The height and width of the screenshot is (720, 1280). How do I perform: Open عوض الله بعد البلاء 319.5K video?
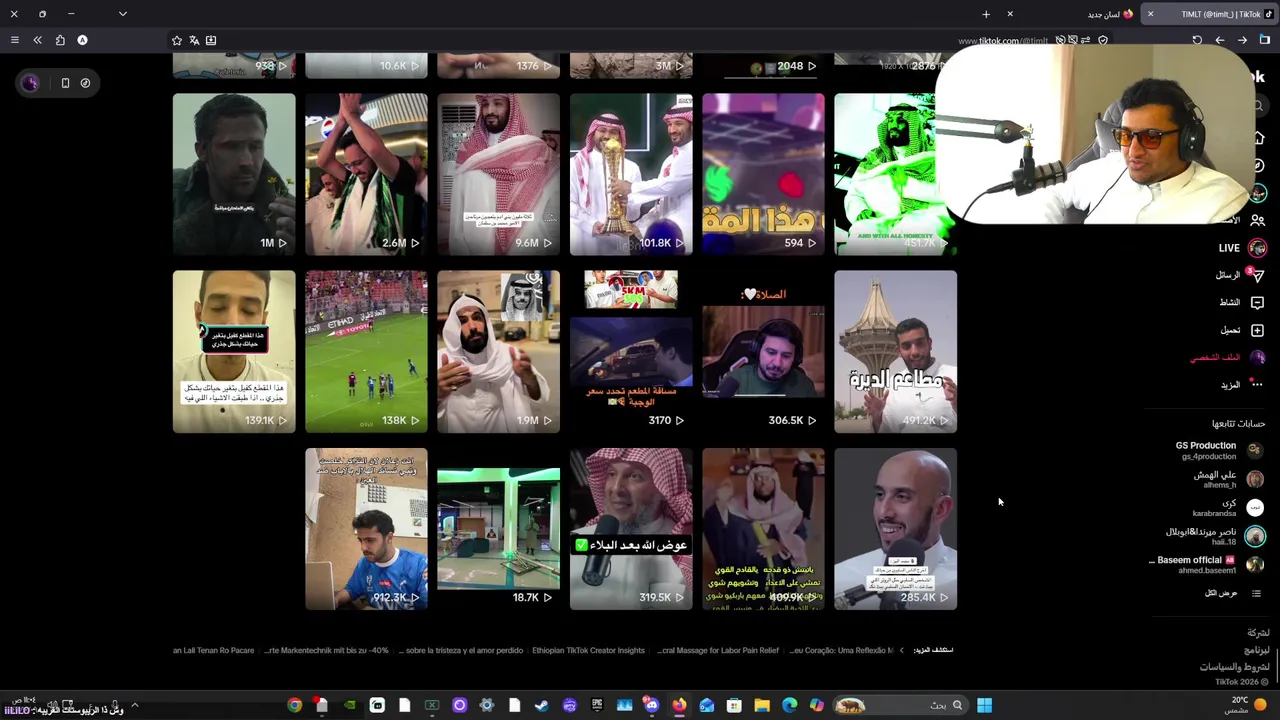pyautogui.click(x=631, y=529)
